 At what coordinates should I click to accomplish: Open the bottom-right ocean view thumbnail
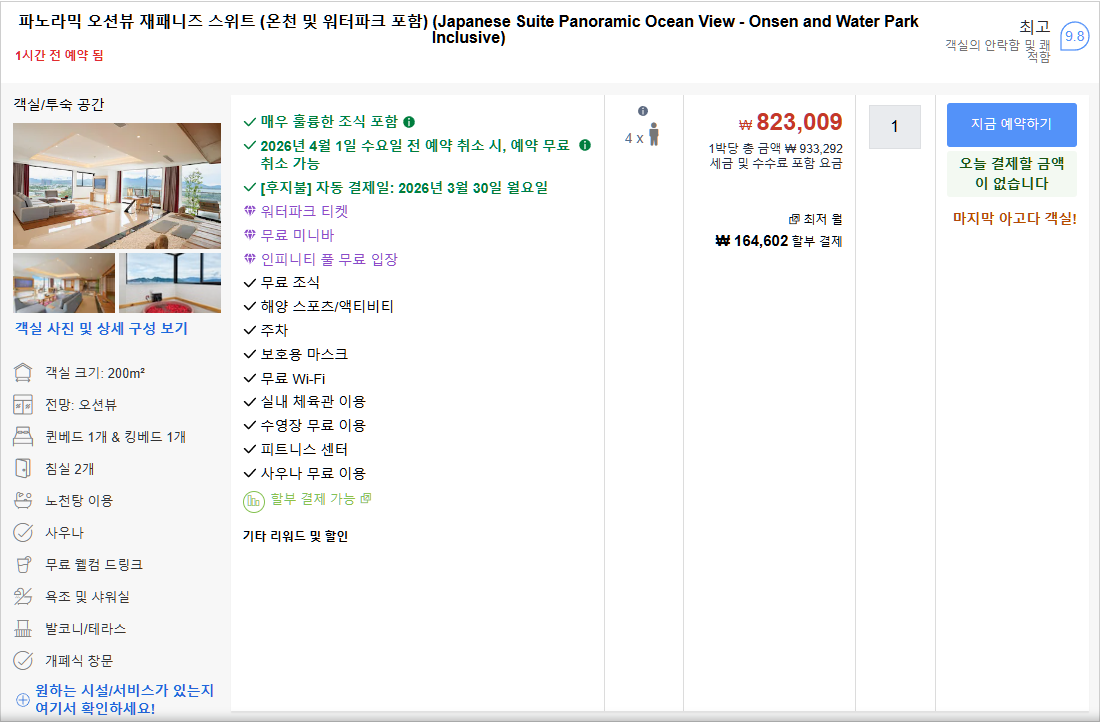tap(170, 283)
